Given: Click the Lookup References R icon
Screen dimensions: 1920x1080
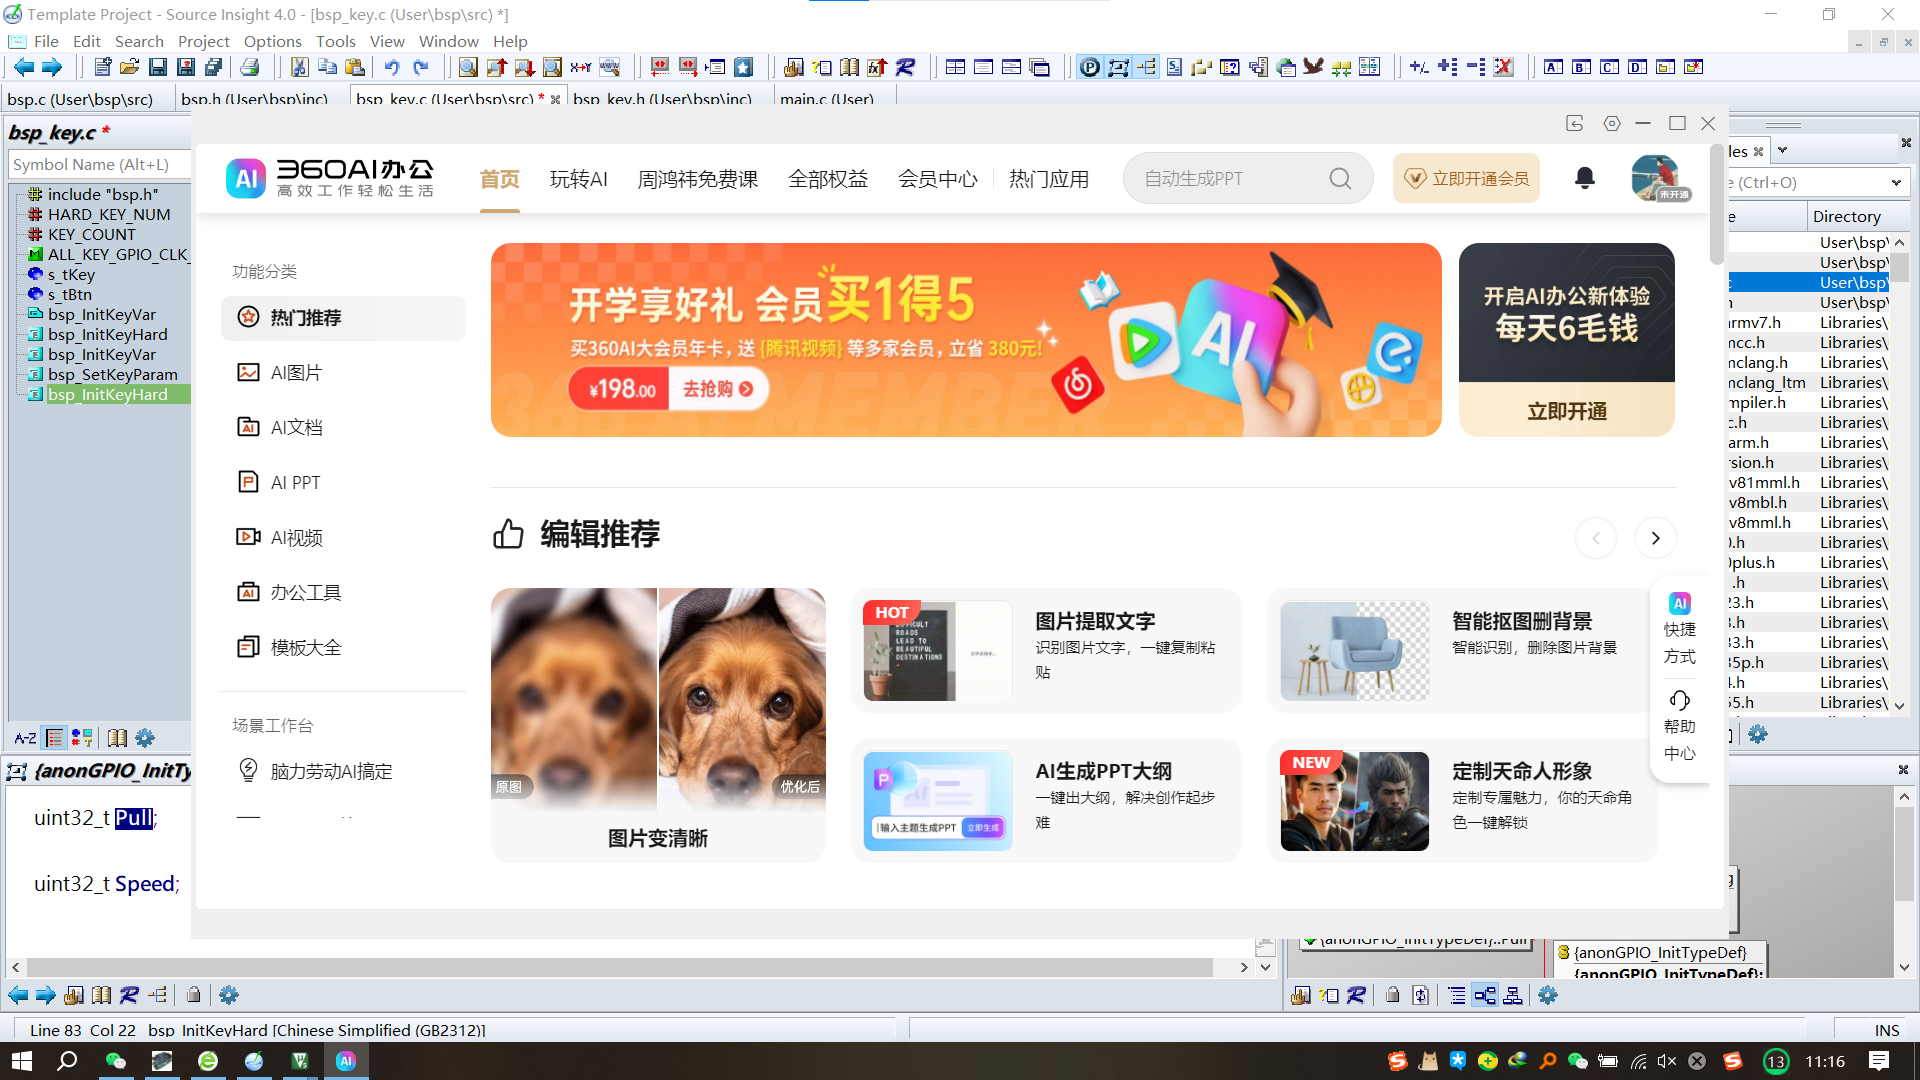Looking at the screenshot, I should [x=905, y=67].
